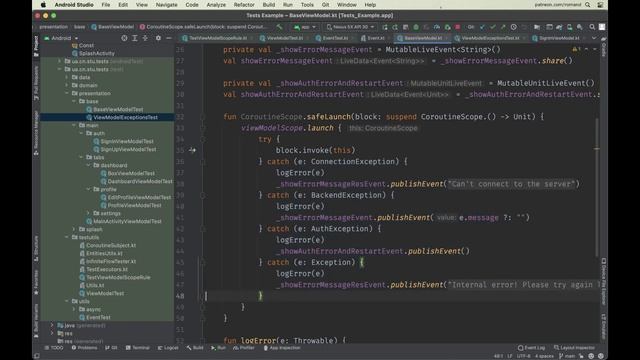Click the Stop button in the toolbar

click(458, 27)
